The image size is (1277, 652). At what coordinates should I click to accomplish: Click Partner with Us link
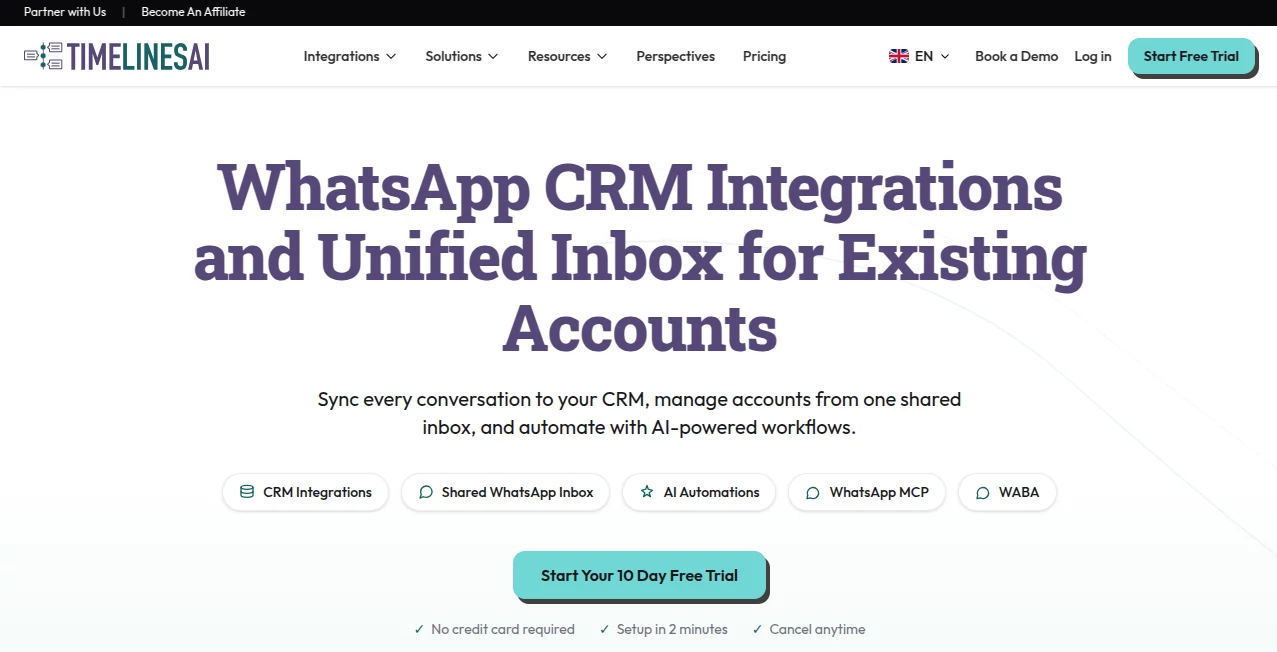[x=65, y=12]
